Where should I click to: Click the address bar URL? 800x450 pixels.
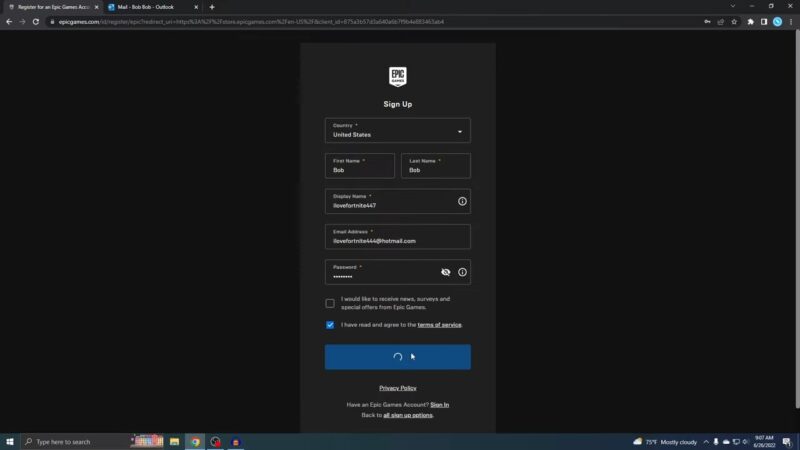point(251,22)
